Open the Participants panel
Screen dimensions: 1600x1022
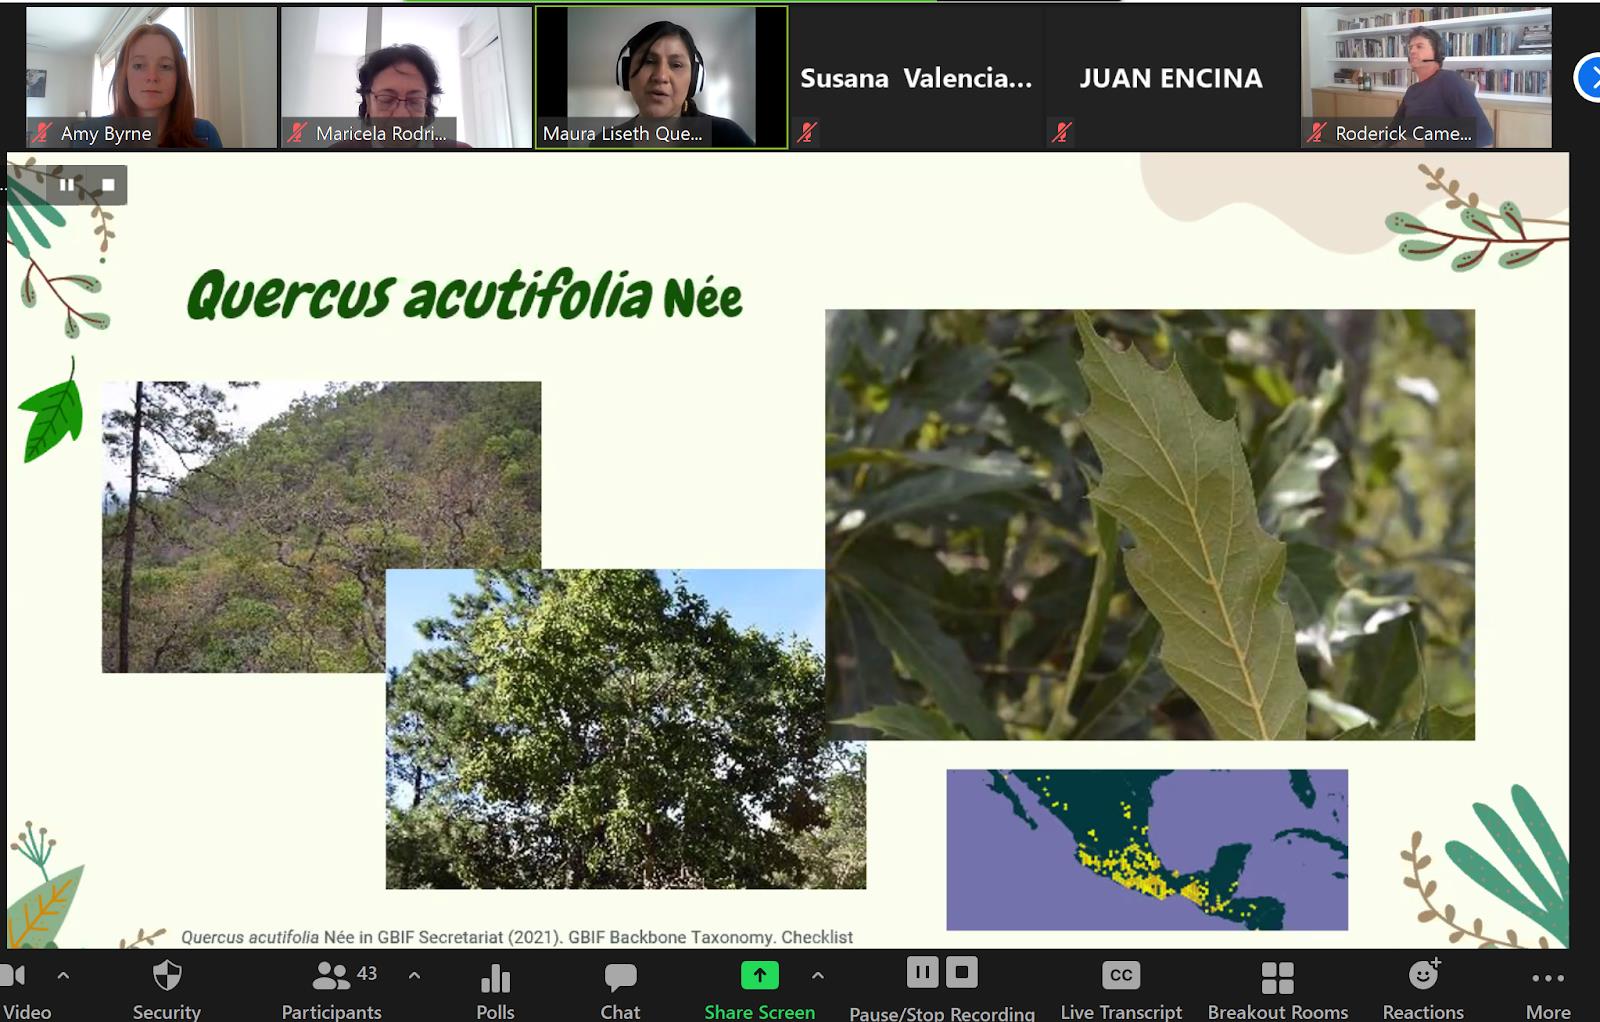tap(333, 976)
